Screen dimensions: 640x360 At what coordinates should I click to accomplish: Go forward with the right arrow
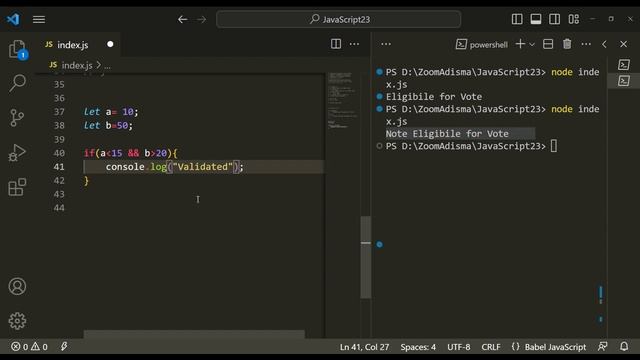tap(202, 19)
